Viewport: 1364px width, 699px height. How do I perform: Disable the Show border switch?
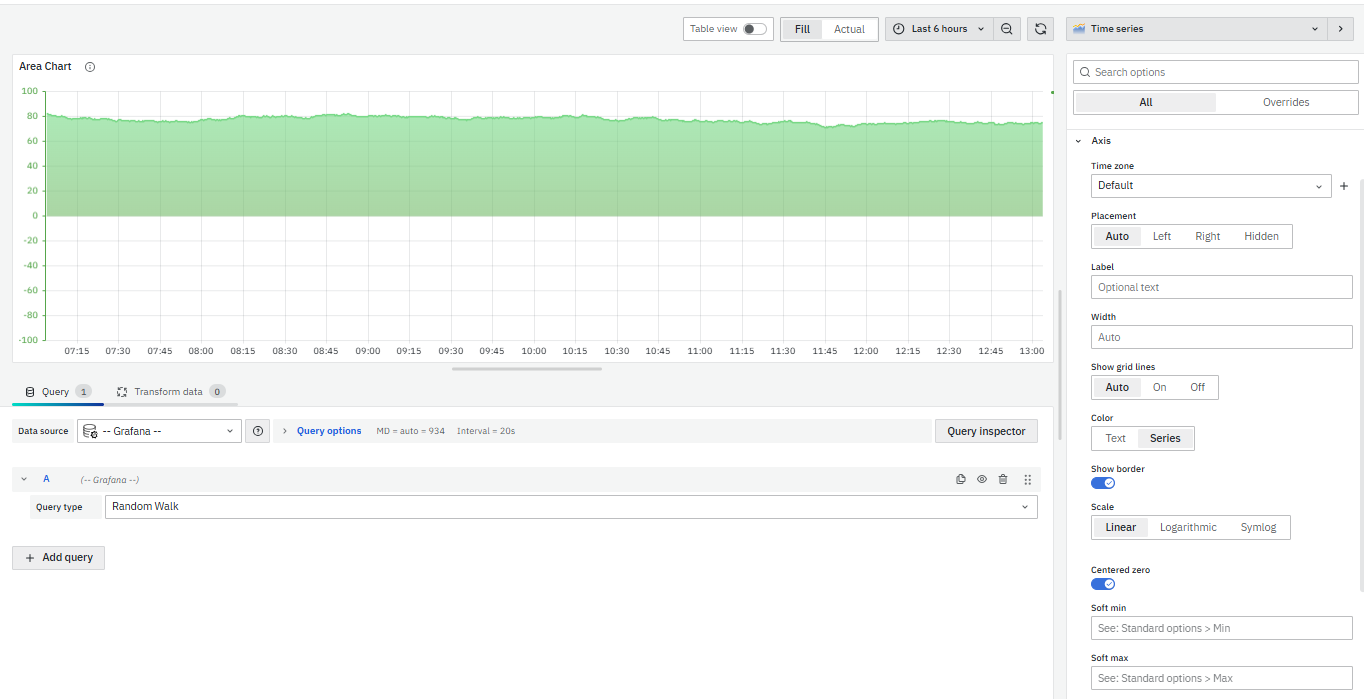(x=1103, y=483)
